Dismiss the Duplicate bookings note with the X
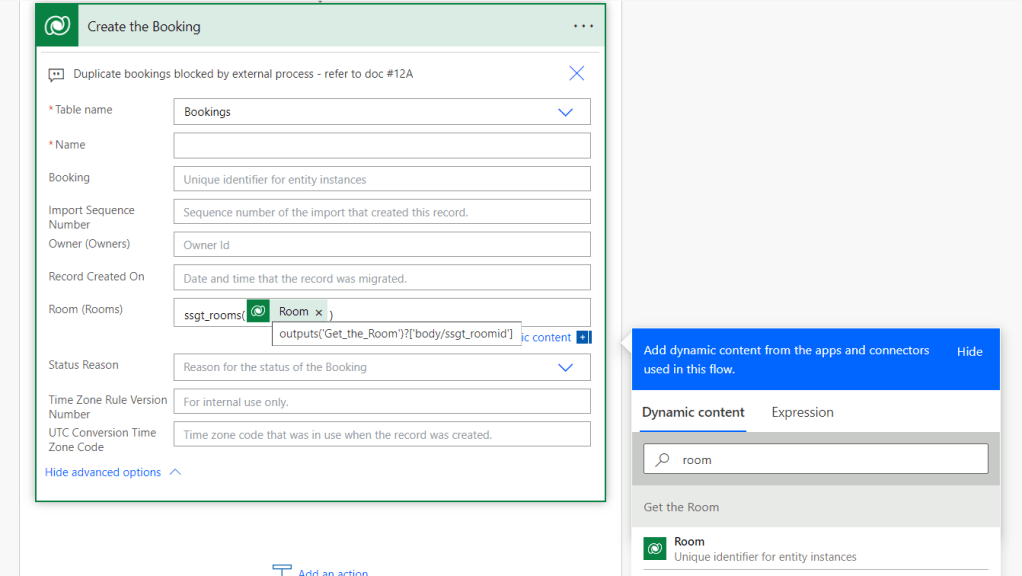The image size is (1022, 576). (x=576, y=73)
